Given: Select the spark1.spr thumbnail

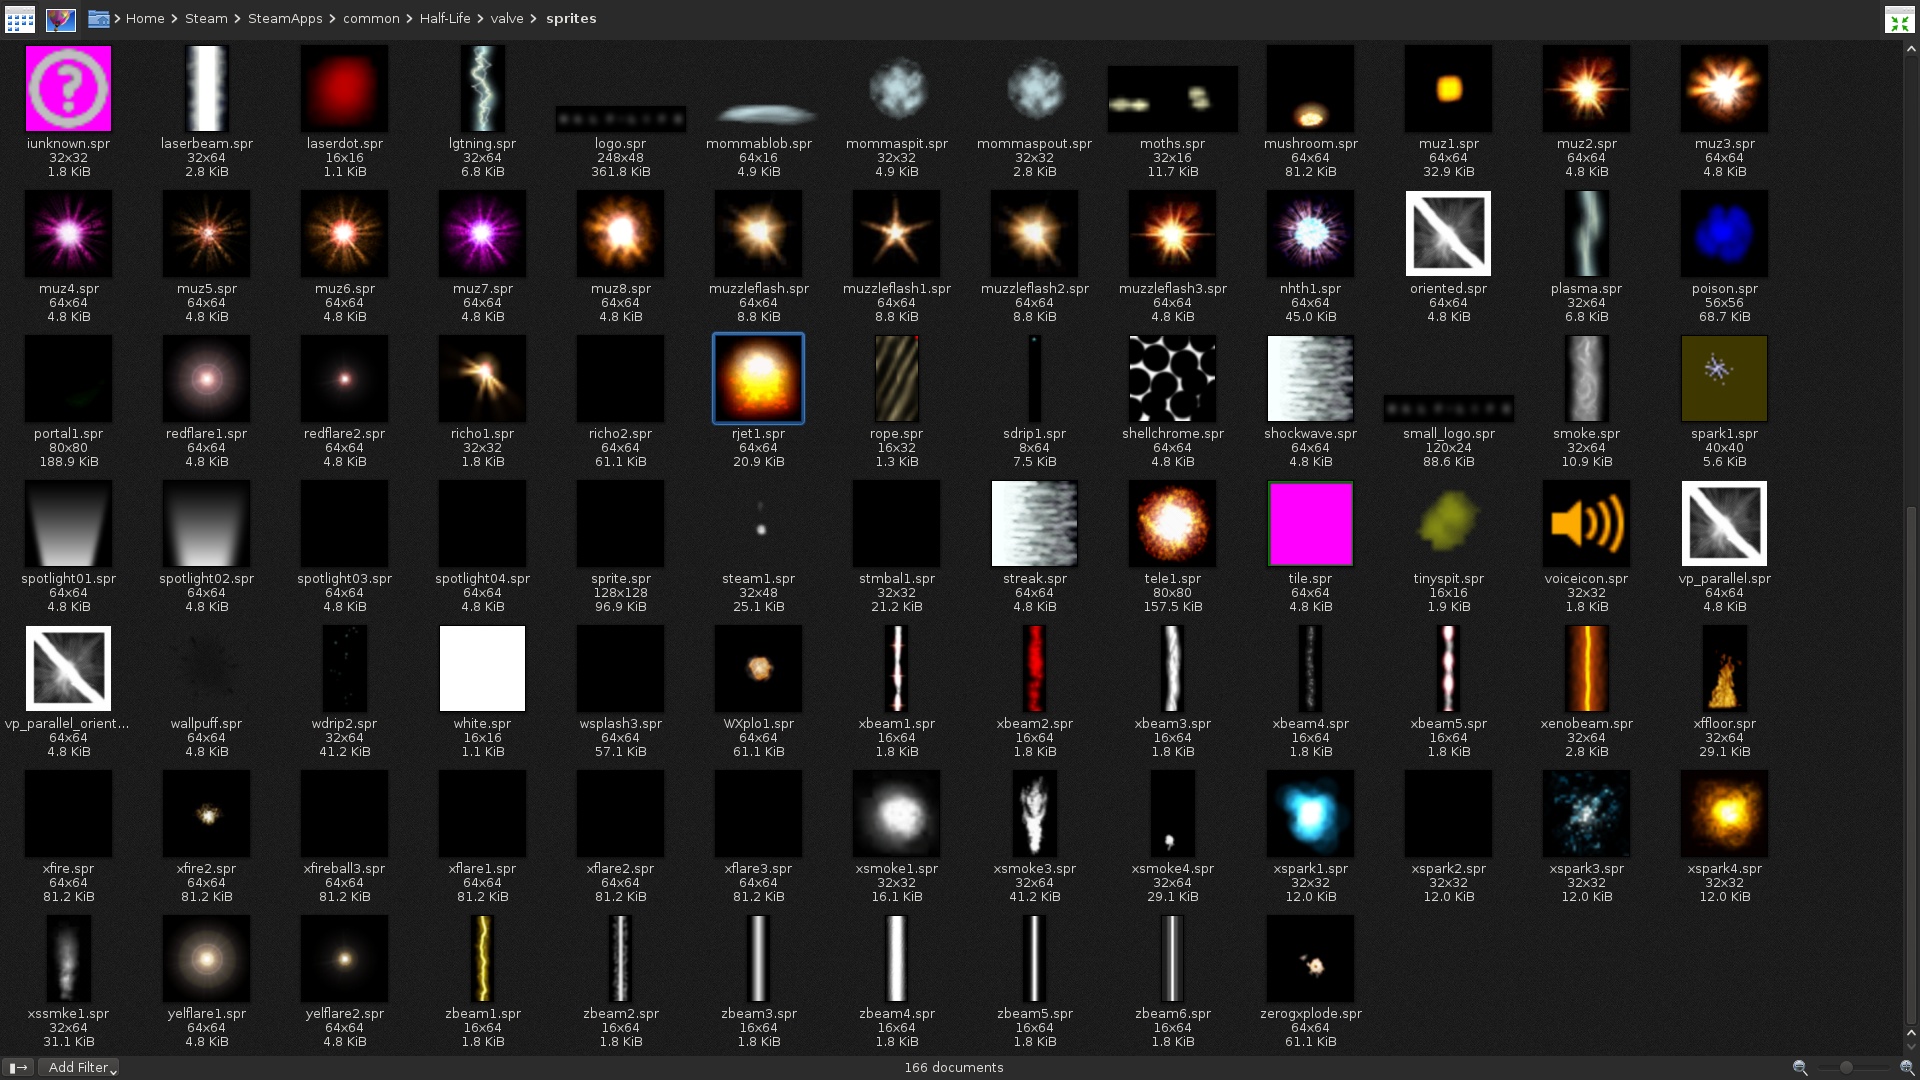Looking at the screenshot, I should click(1724, 379).
